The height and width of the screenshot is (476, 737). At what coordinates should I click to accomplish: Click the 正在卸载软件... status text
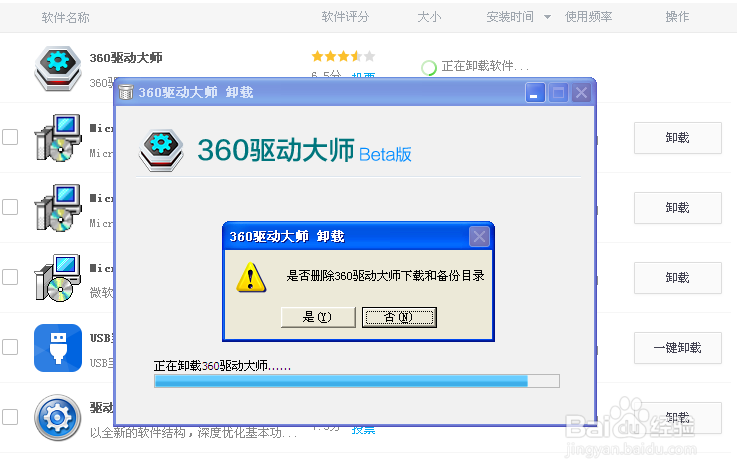[485, 66]
